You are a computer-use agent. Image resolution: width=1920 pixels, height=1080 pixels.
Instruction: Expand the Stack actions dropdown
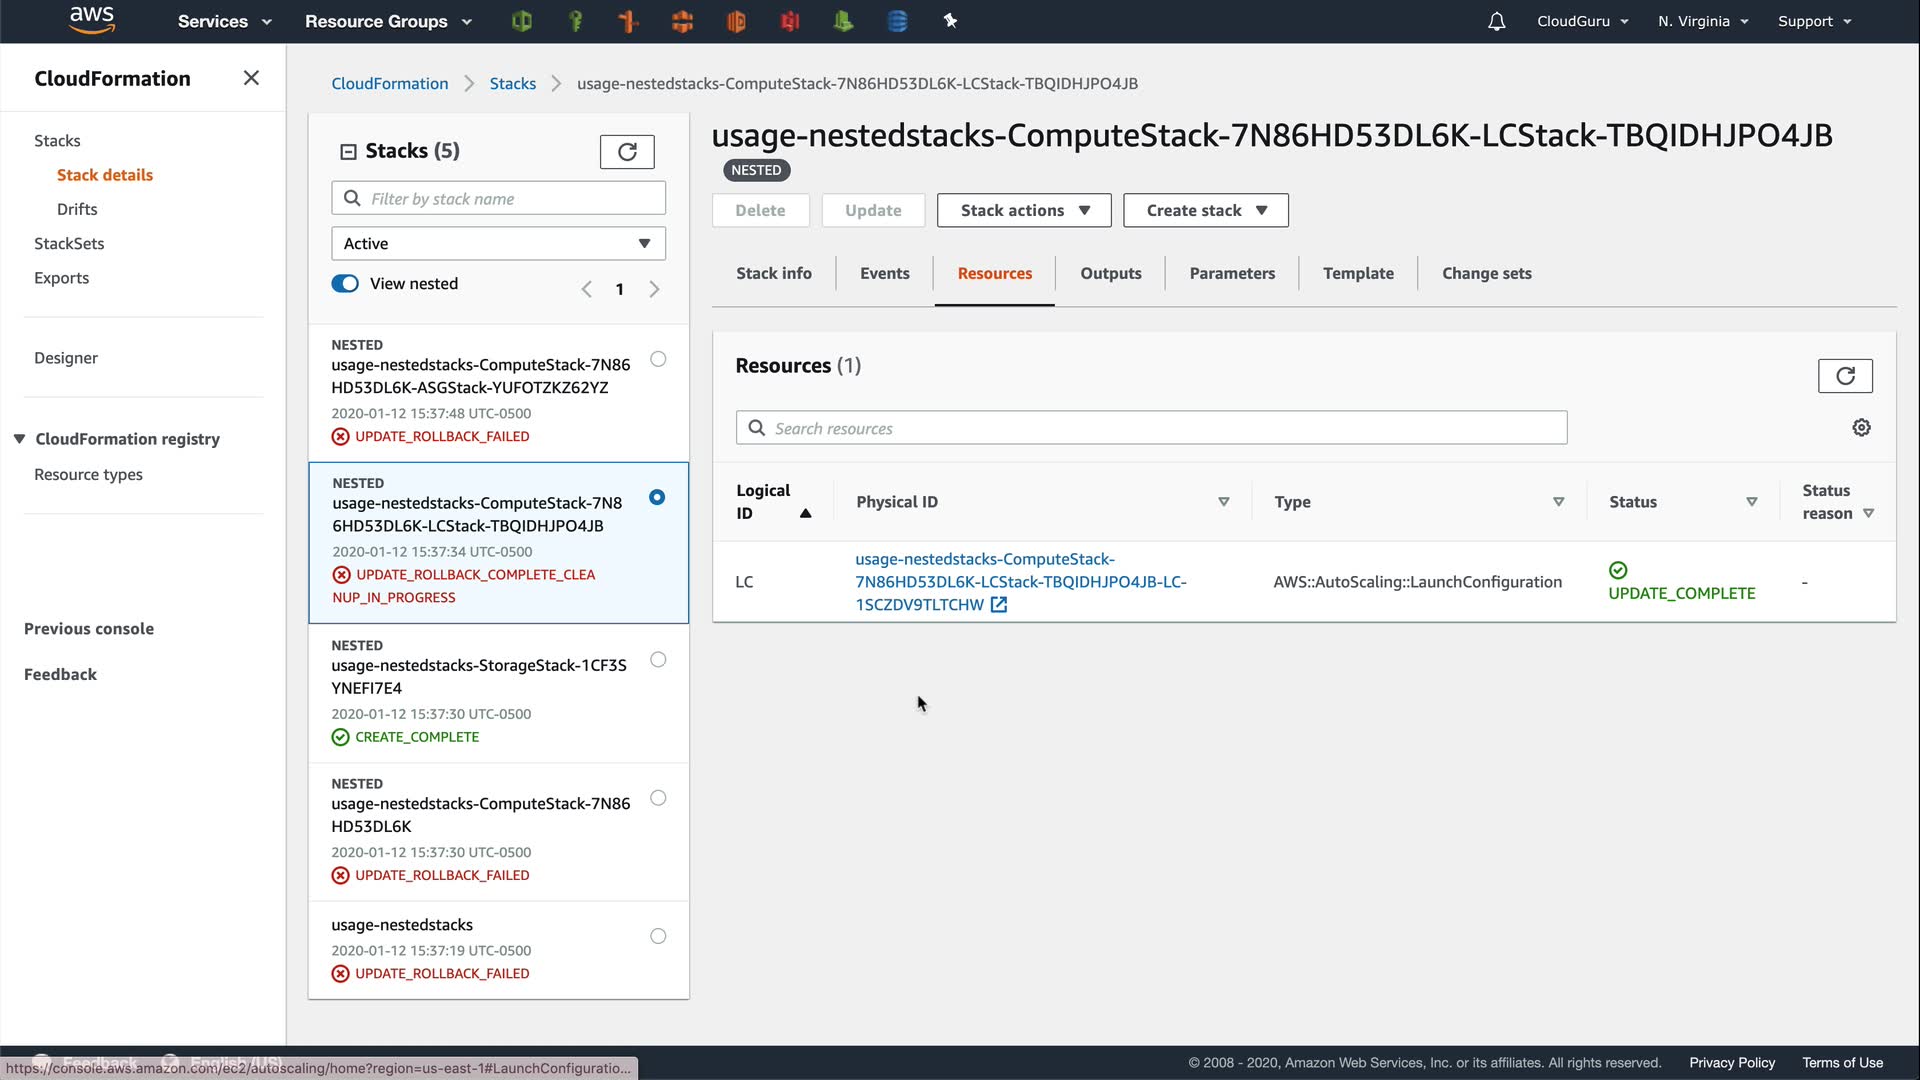pyautogui.click(x=1024, y=211)
